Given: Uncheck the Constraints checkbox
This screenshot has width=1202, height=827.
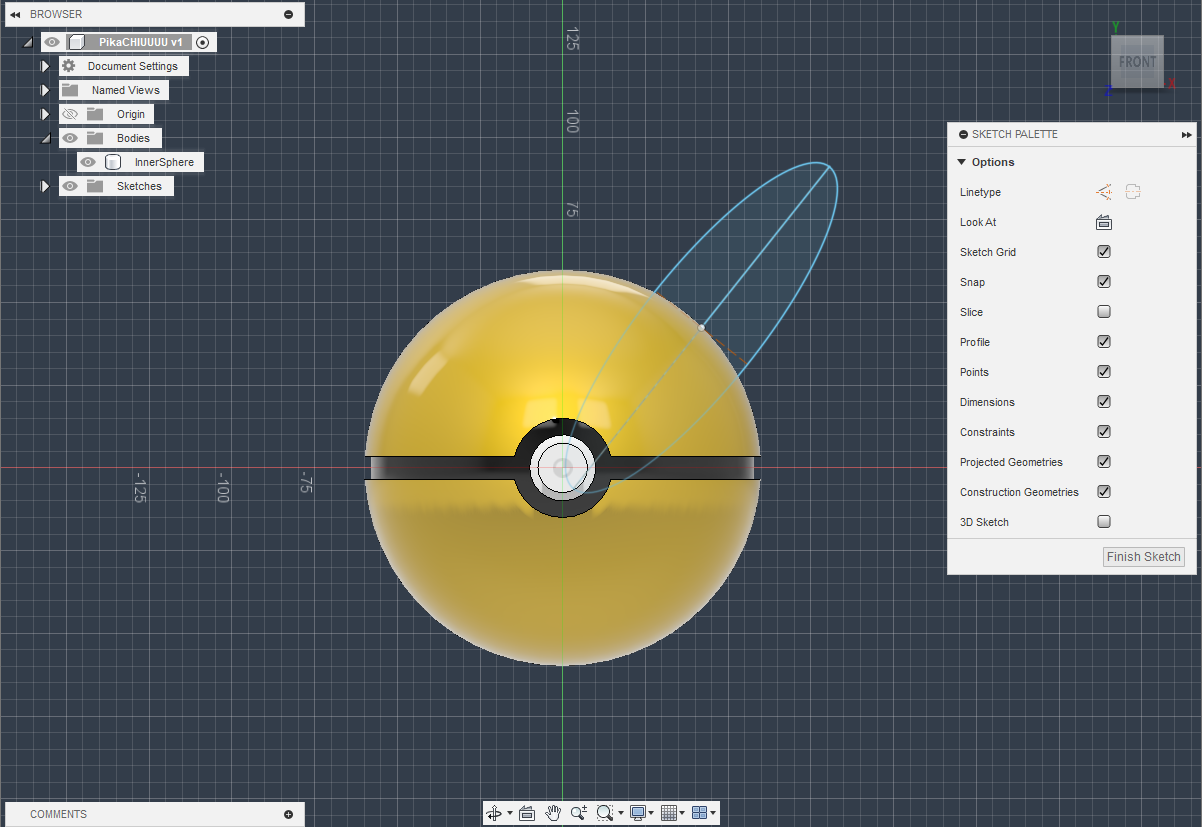Looking at the screenshot, I should pyautogui.click(x=1104, y=432).
